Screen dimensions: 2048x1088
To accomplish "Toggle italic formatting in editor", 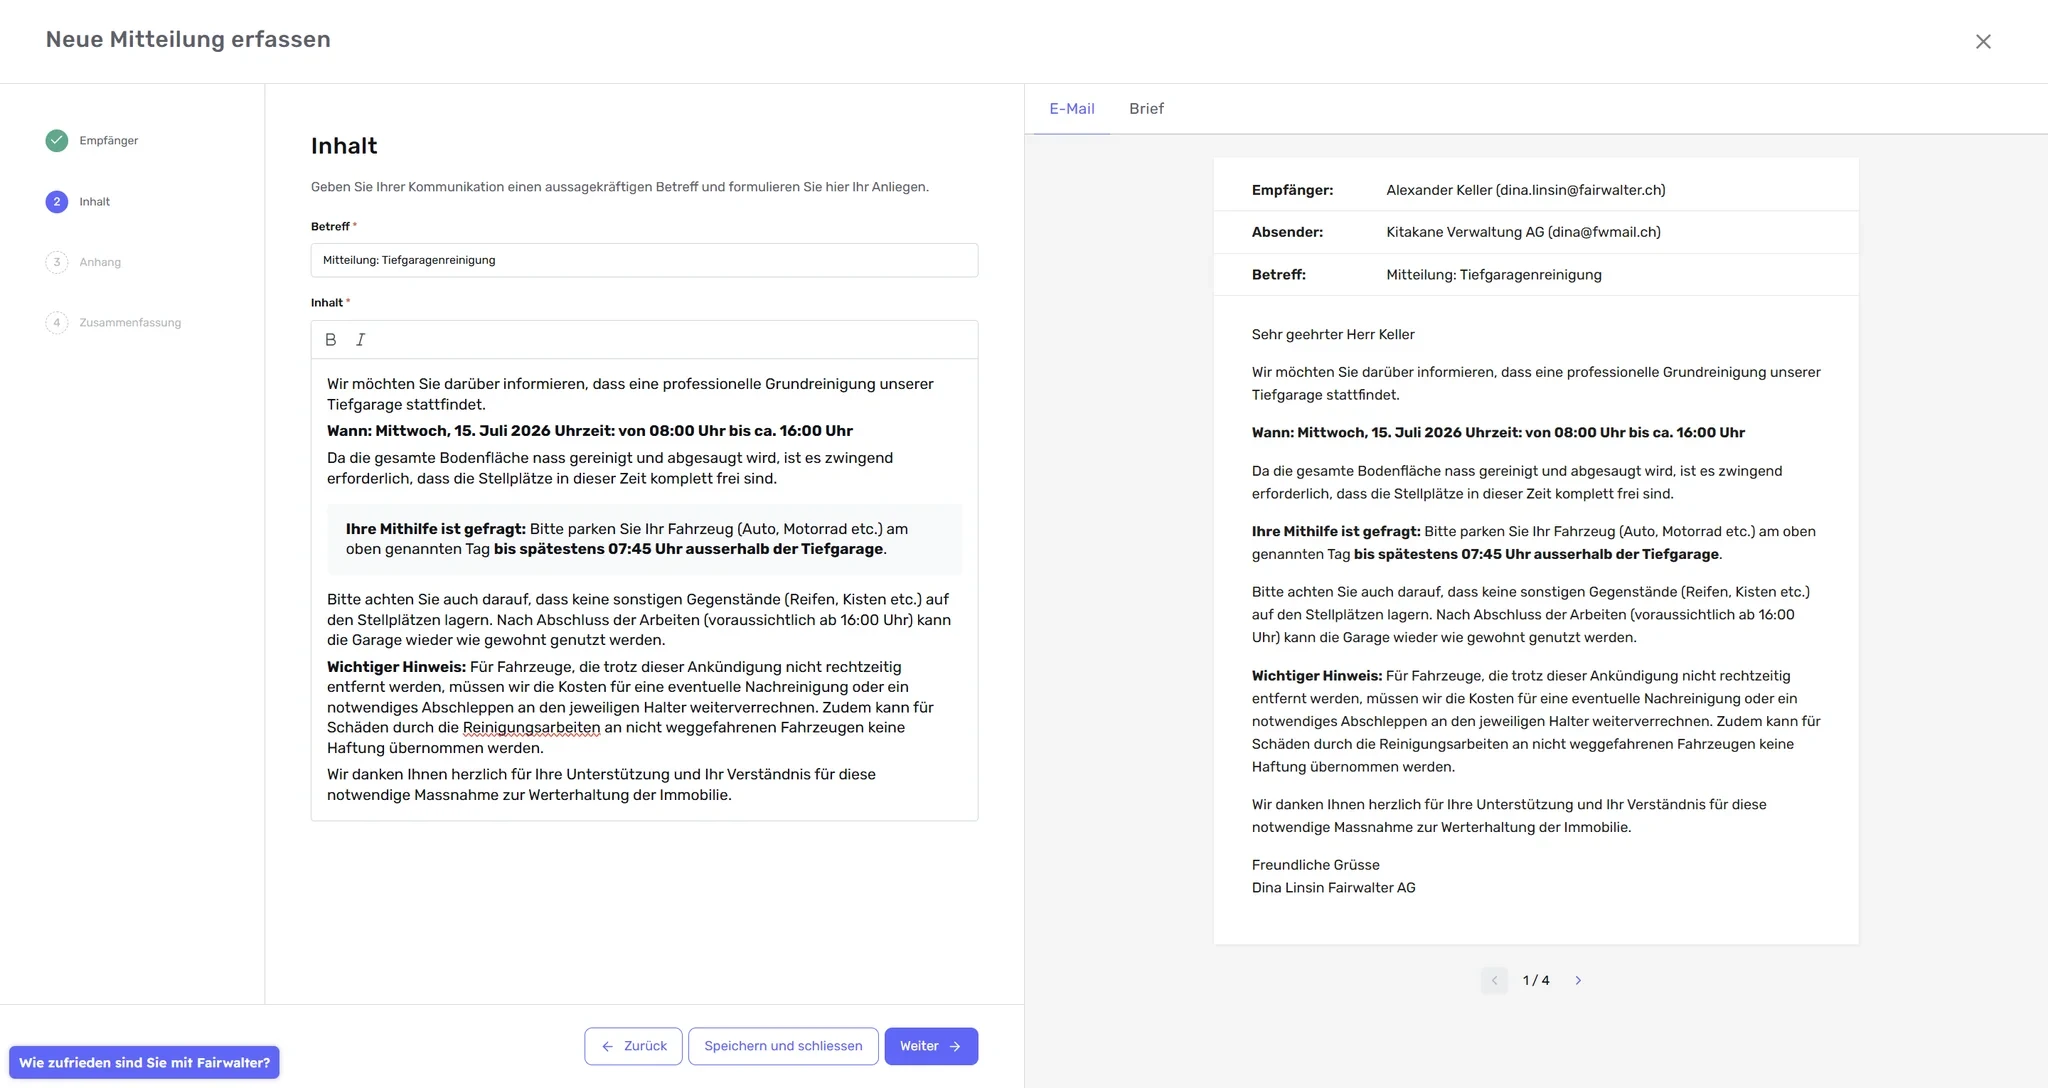I will click(x=361, y=340).
